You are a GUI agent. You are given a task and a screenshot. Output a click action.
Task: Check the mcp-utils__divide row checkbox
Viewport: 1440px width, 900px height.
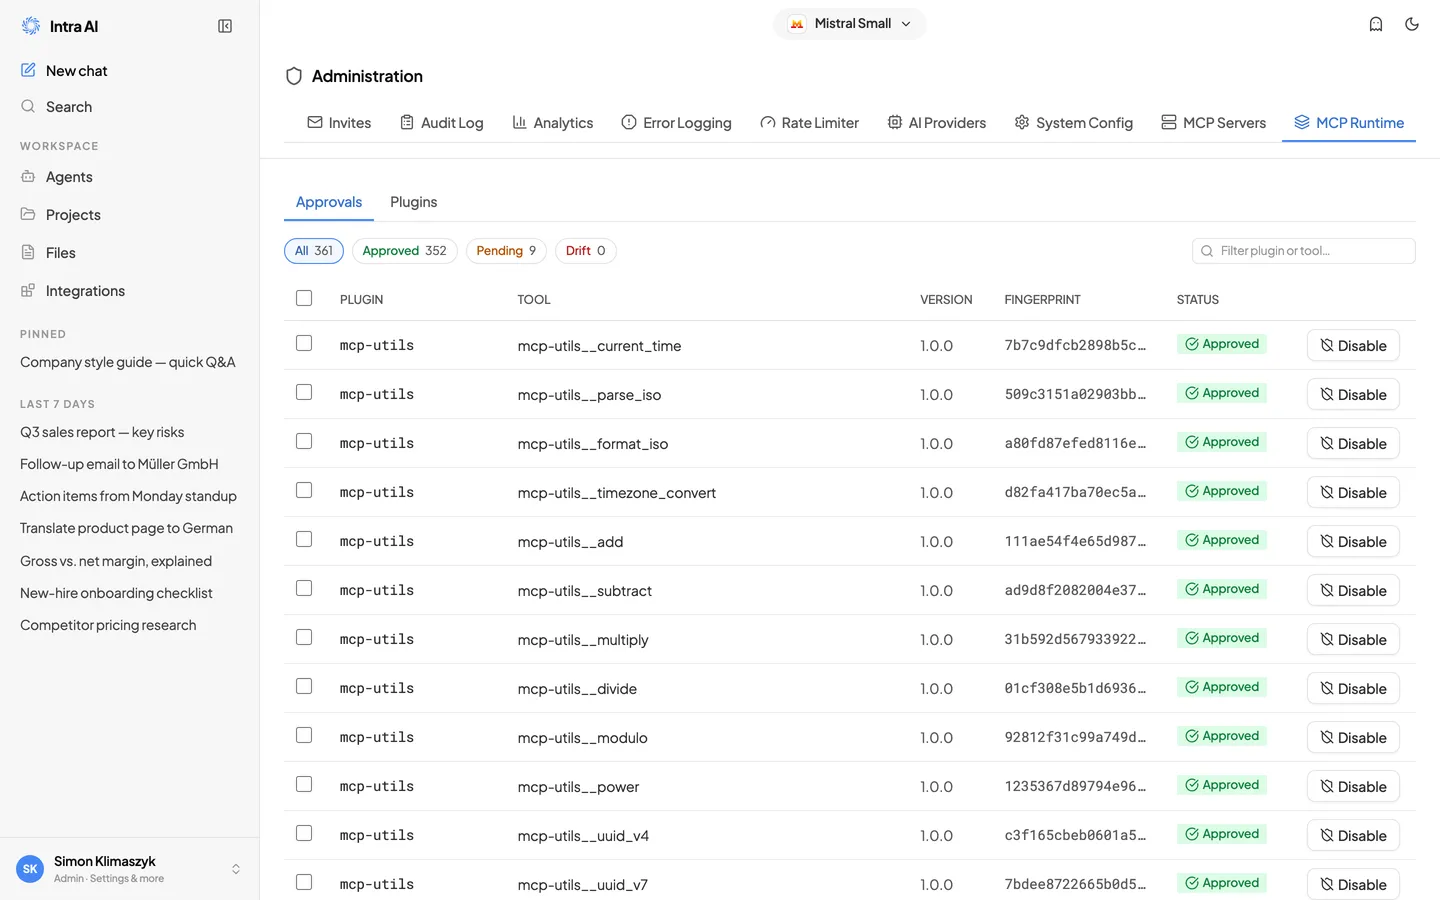304,686
